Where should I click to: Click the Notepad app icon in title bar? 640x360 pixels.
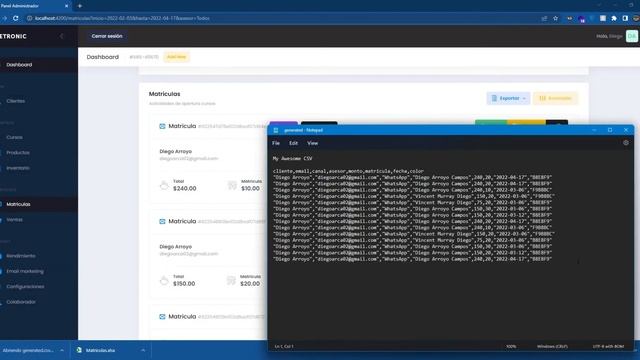coord(276,130)
